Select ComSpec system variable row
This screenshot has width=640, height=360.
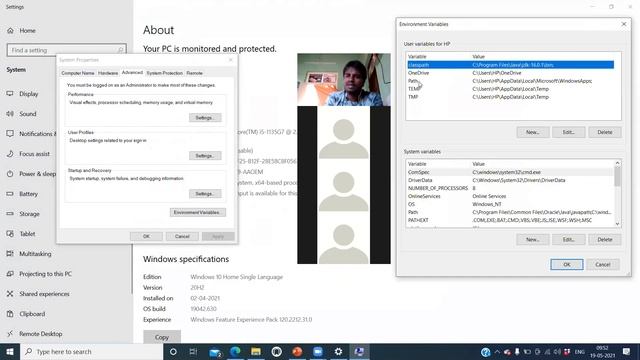point(510,172)
